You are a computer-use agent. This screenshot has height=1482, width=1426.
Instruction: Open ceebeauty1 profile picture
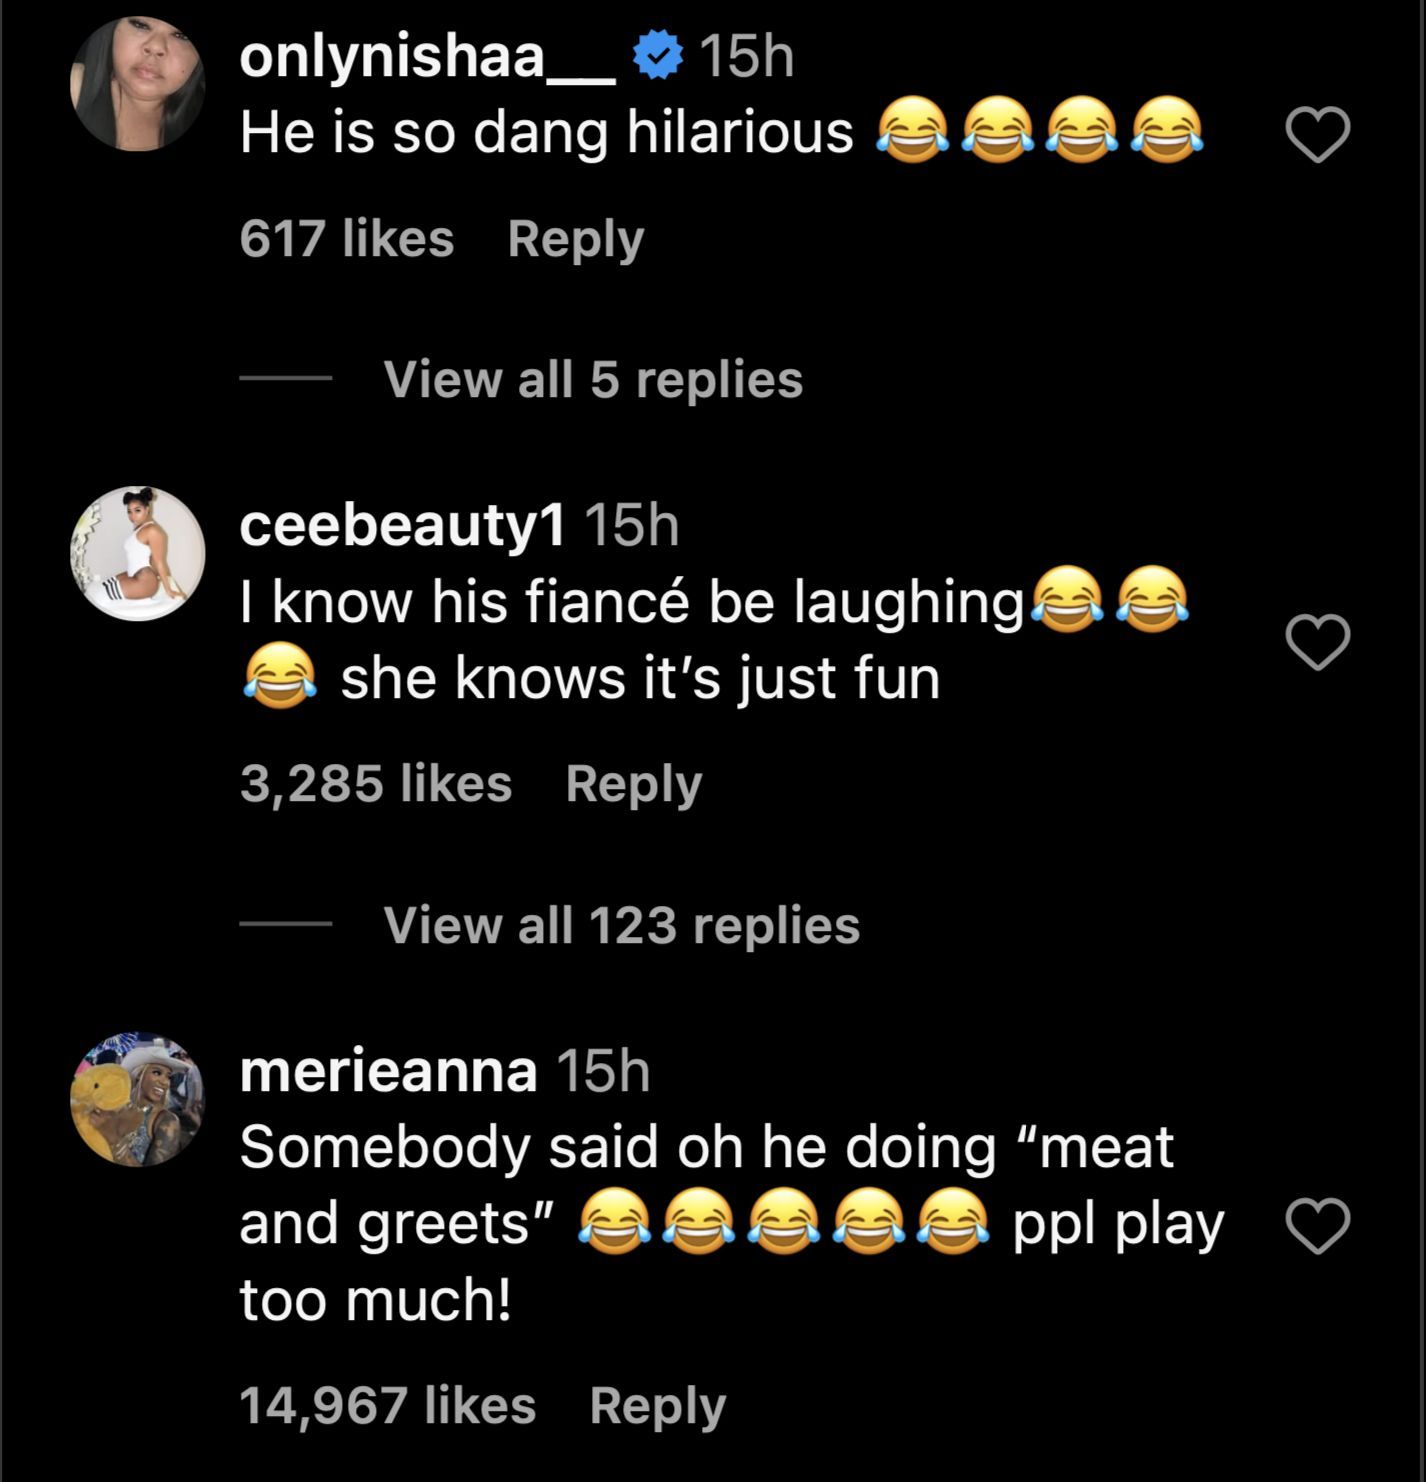pos(138,553)
